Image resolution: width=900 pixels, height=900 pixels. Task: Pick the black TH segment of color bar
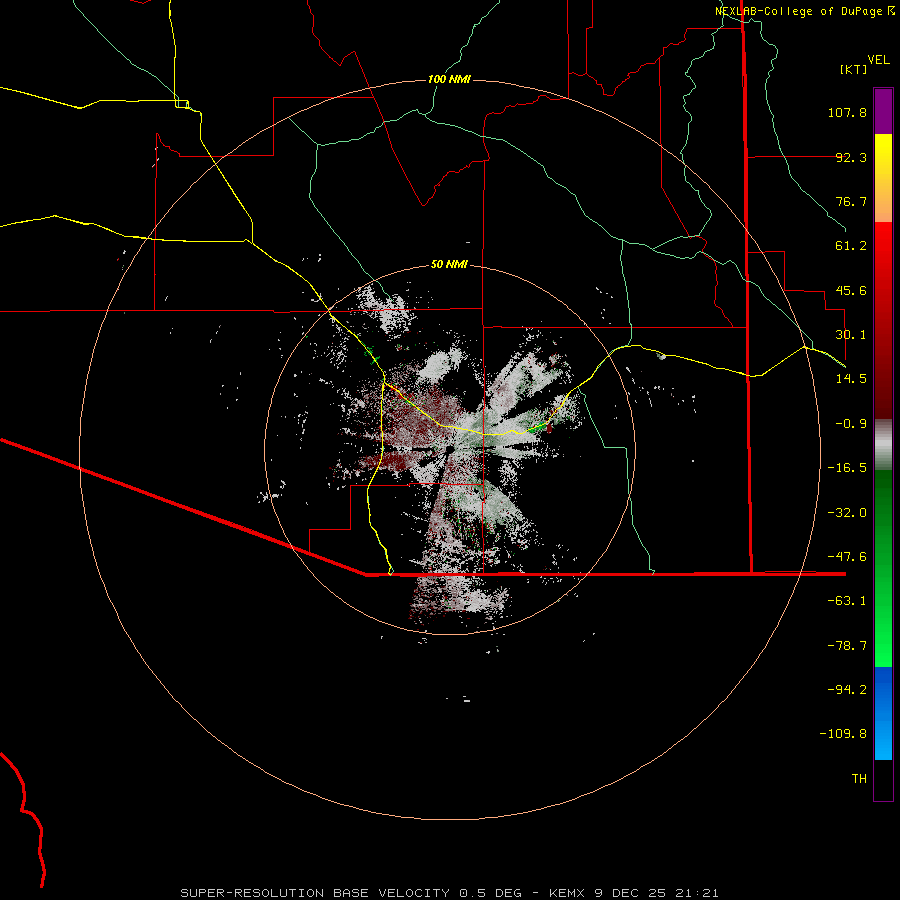(x=883, y=780)
